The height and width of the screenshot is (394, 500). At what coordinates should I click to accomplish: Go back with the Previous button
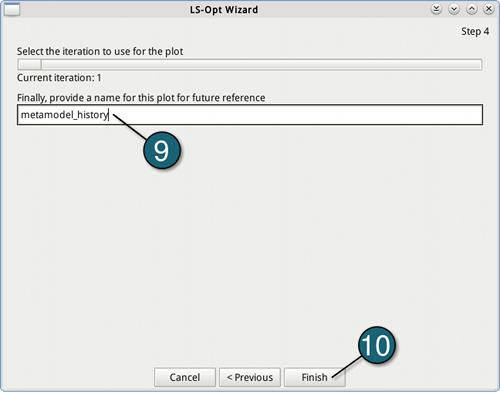(250, 377)
